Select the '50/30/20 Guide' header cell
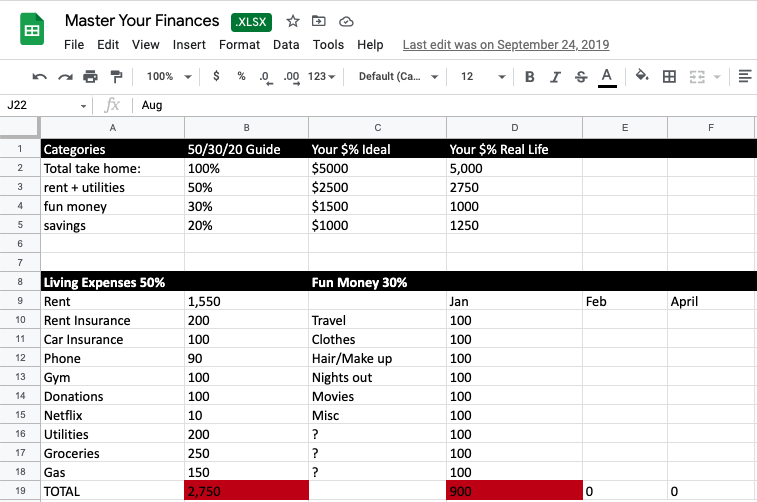Viewport: 757px width, 502px height. 246,149
